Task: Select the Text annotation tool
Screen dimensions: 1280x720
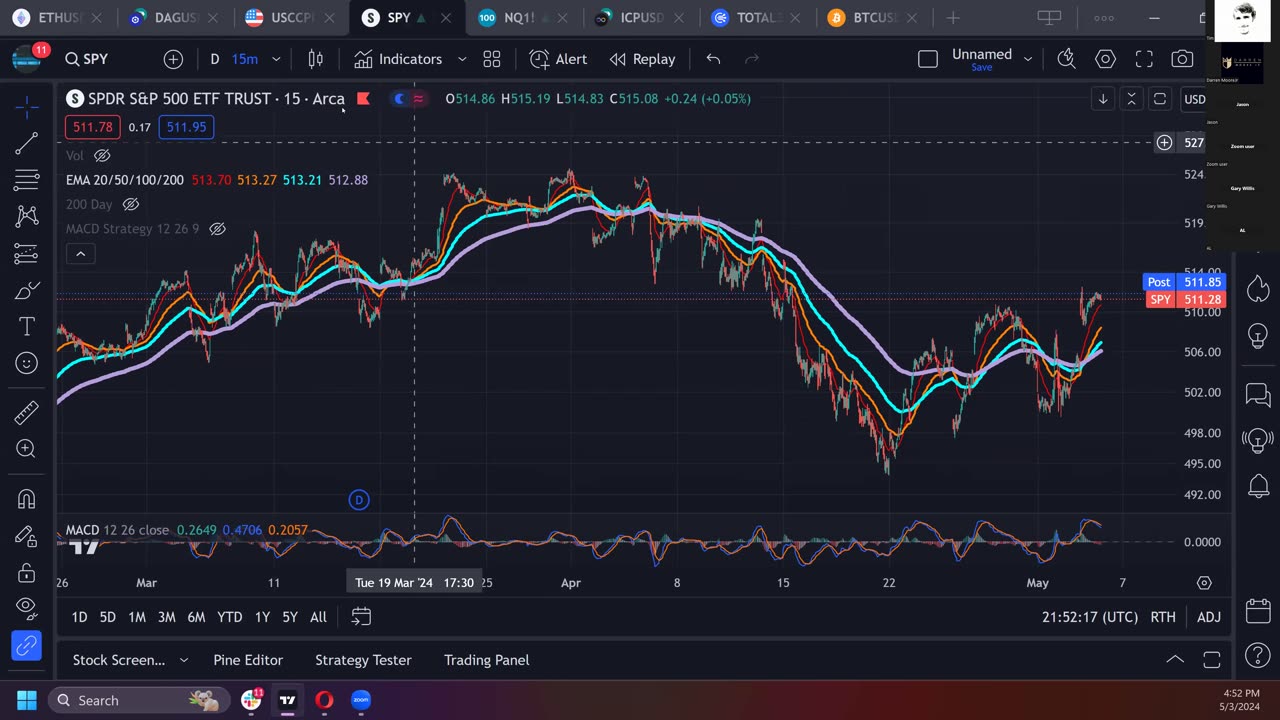Action: point(27,327)
